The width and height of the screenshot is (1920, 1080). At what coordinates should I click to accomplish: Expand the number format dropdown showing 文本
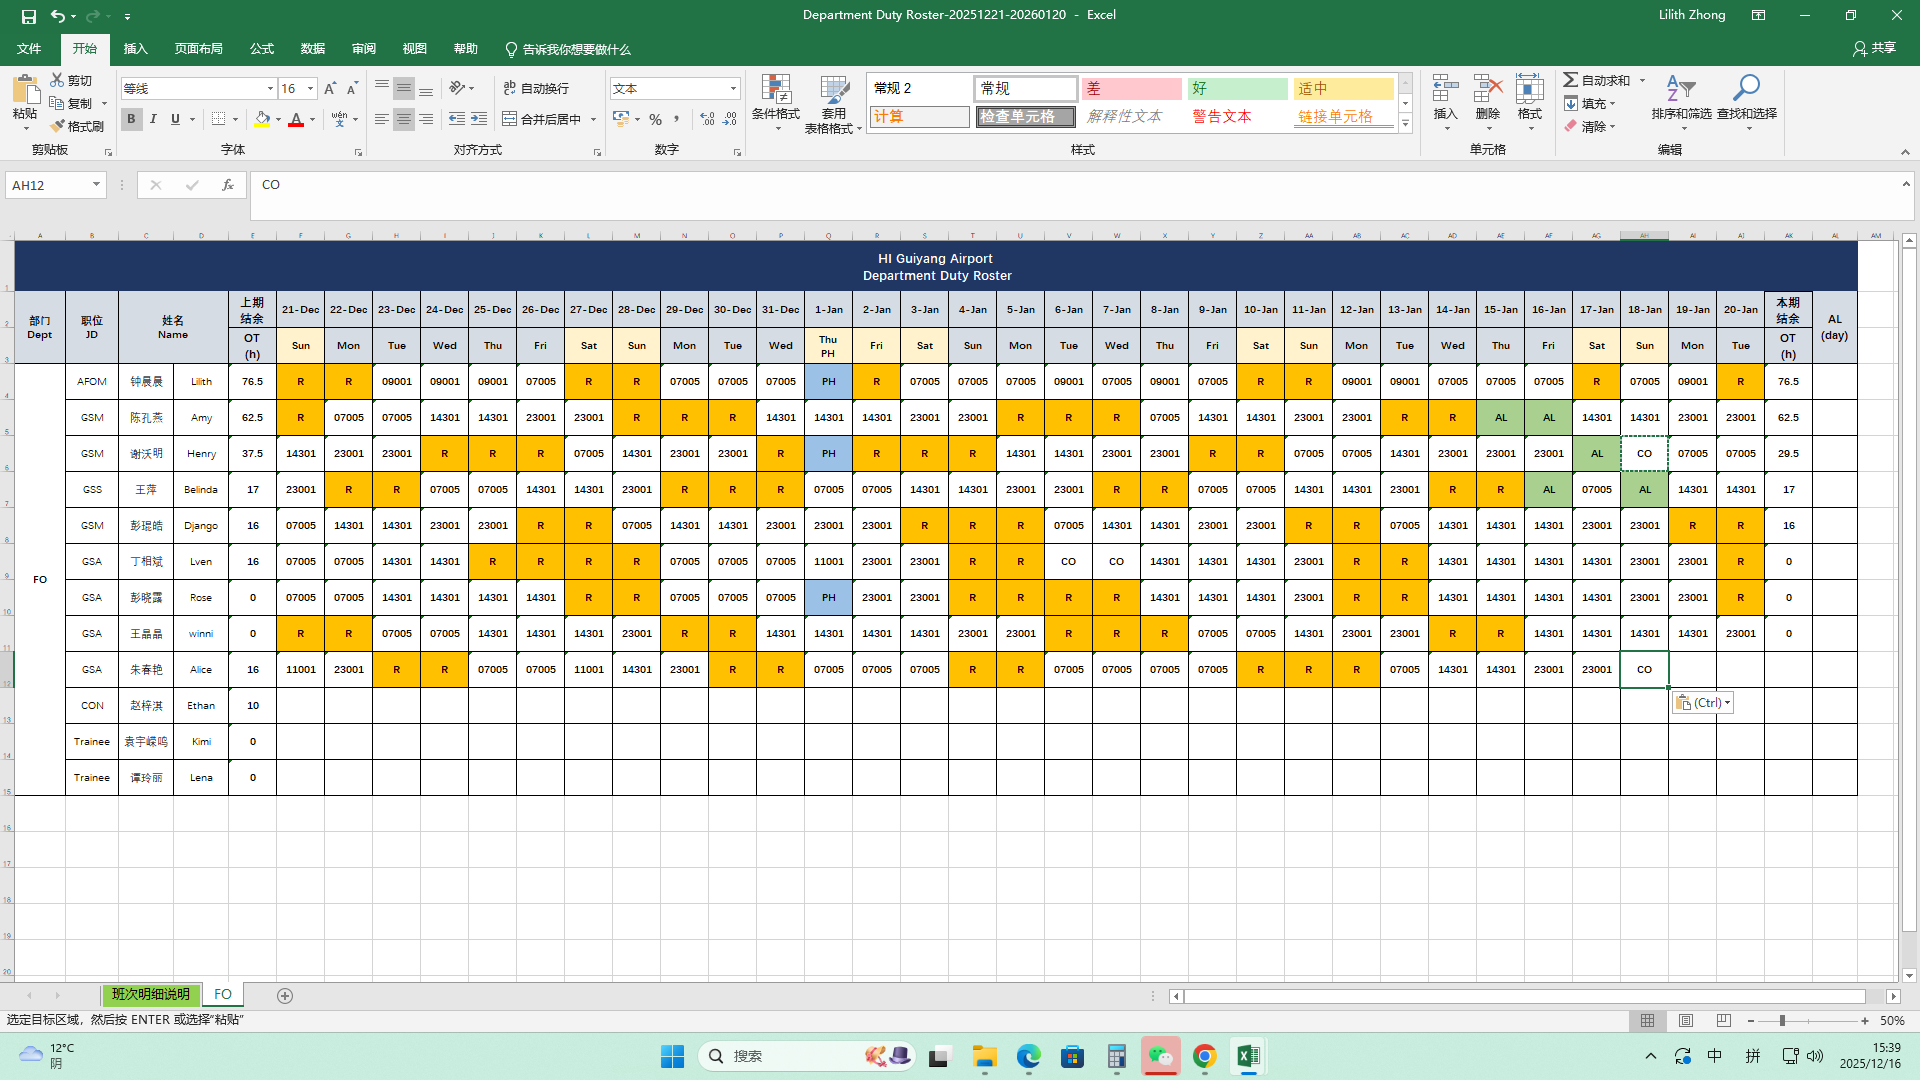coord(733,89)
